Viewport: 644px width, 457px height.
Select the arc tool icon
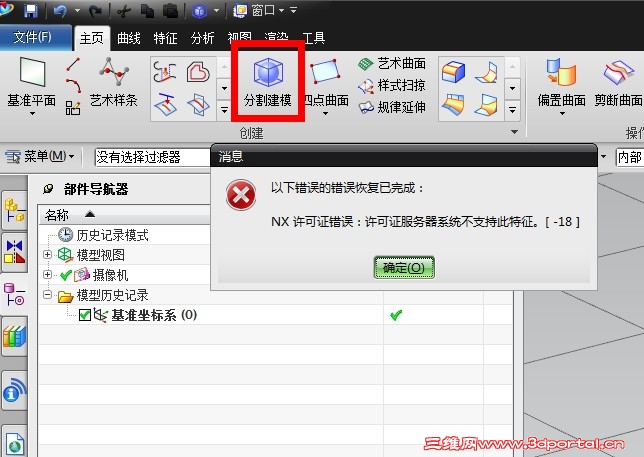tap(73, 86)
